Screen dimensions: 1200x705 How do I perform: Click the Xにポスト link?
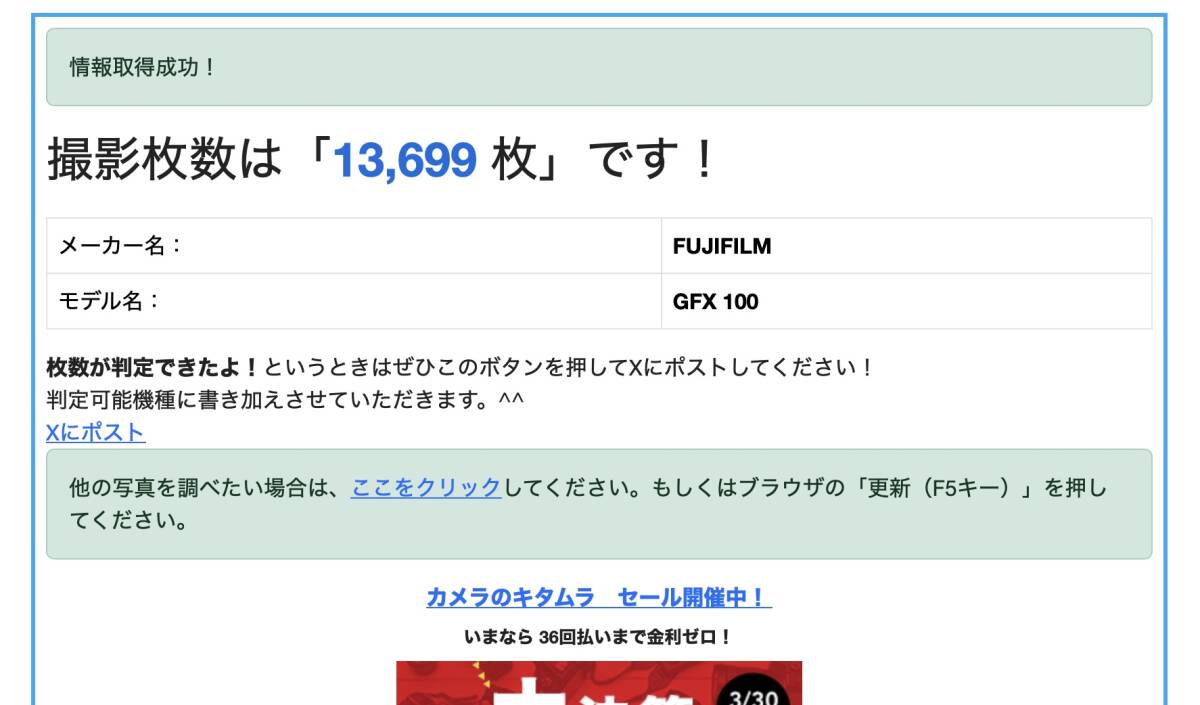[x=96, y=433]
